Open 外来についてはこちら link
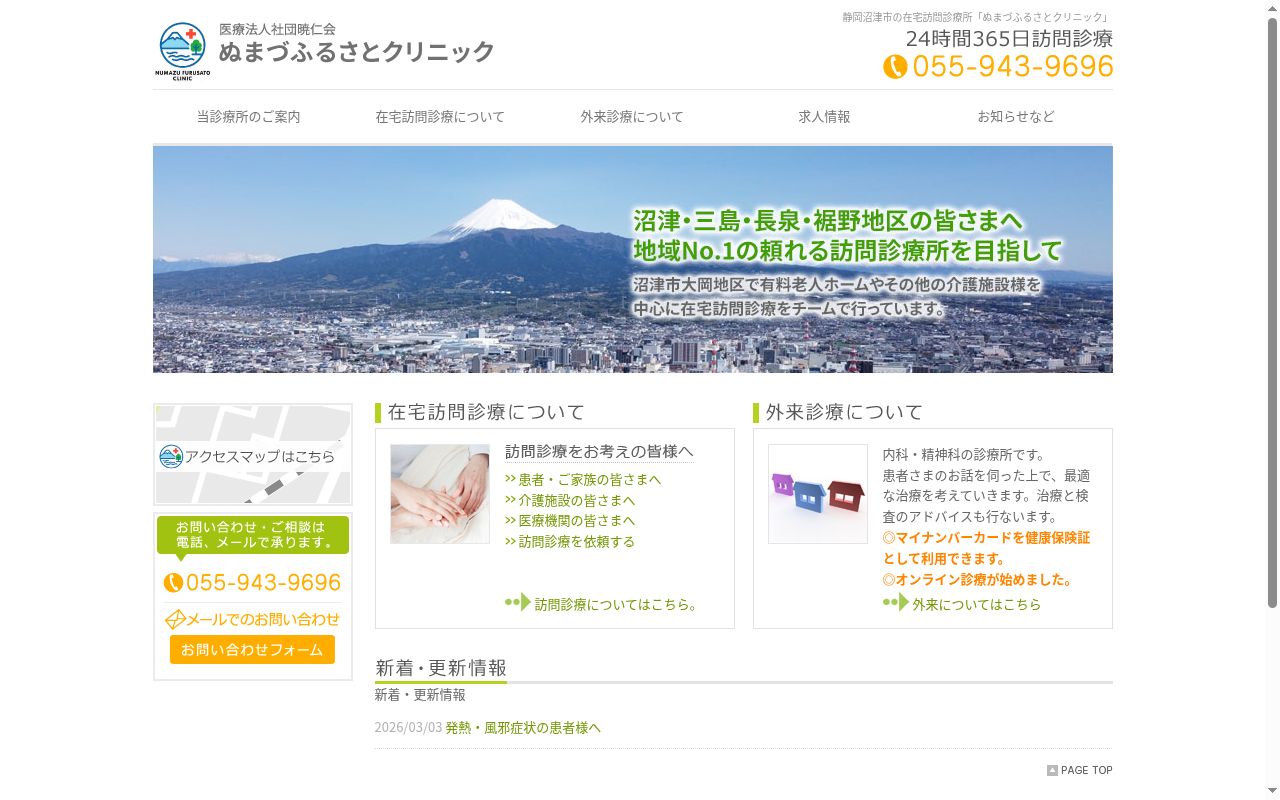 click(976, 605)
